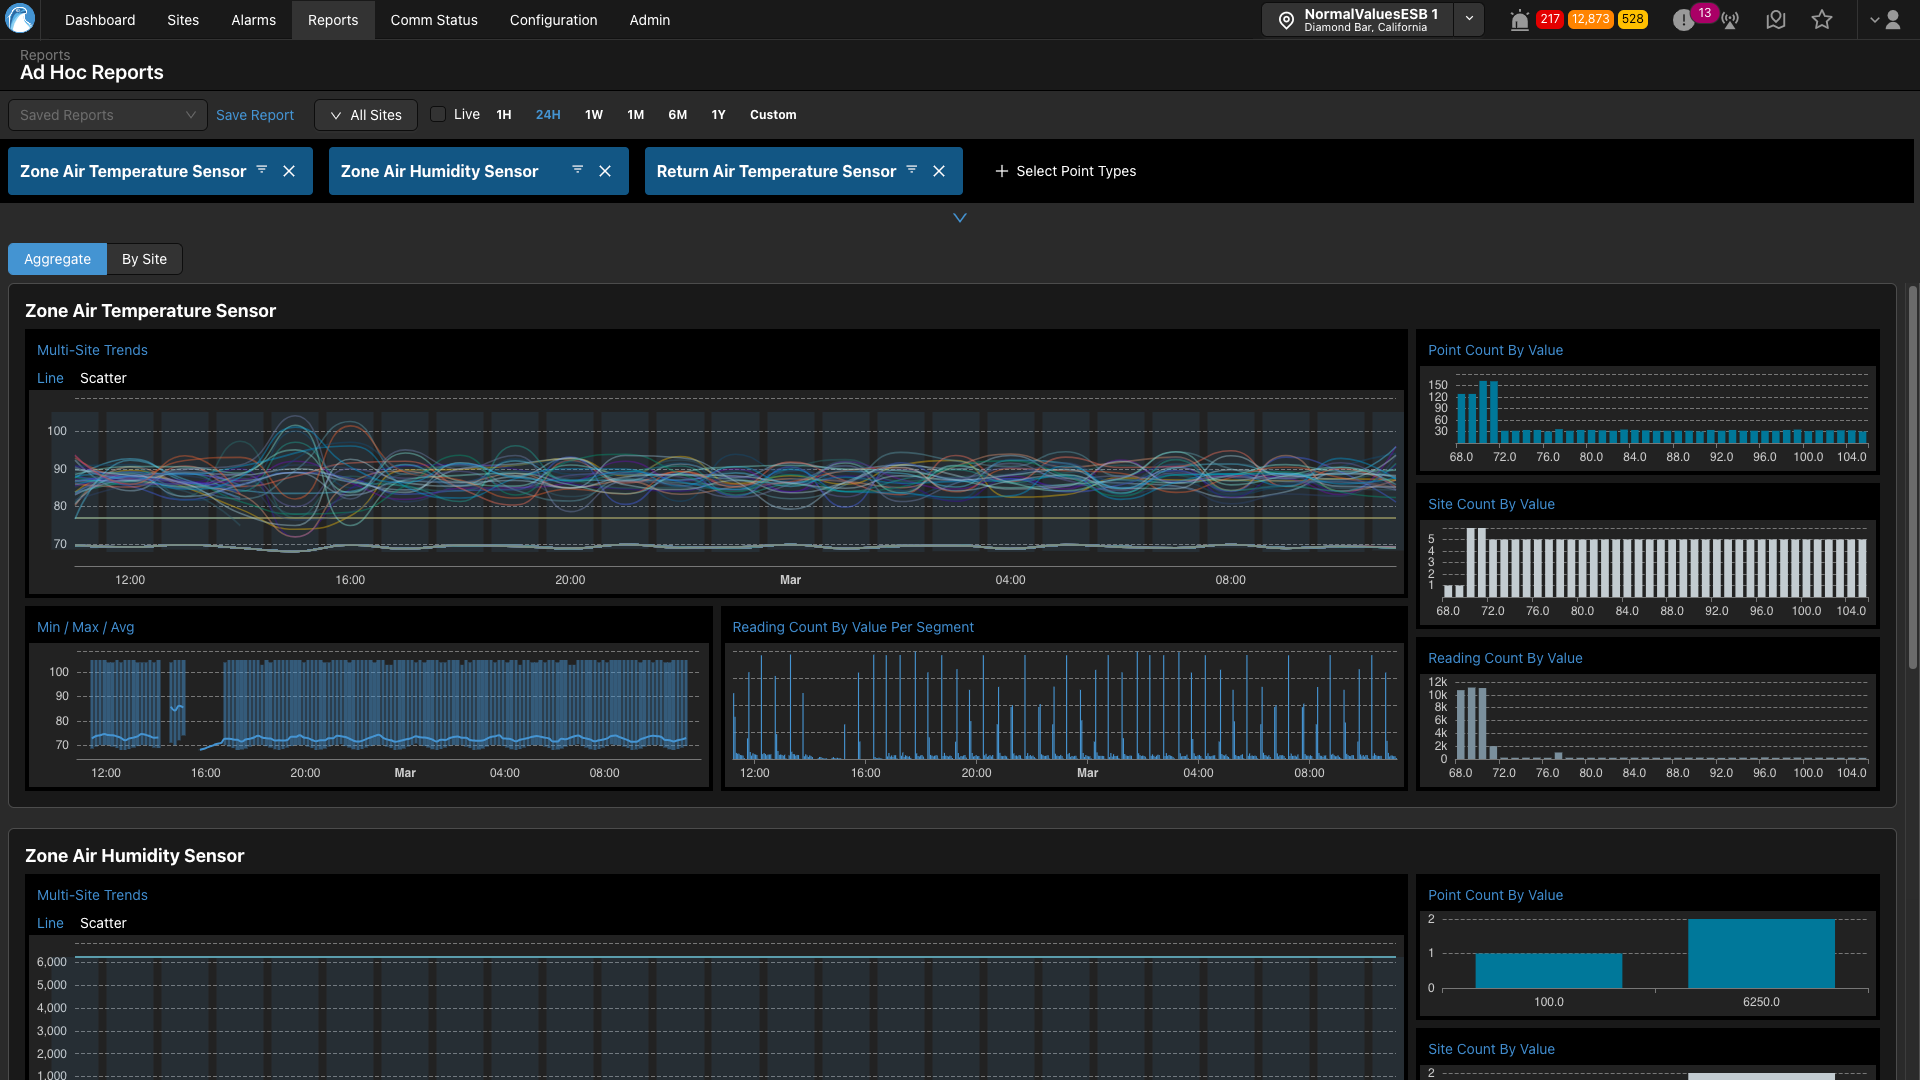Switch Multi-Site Trends to Scatter
1920x1080 pixels.
coord(103,378)
